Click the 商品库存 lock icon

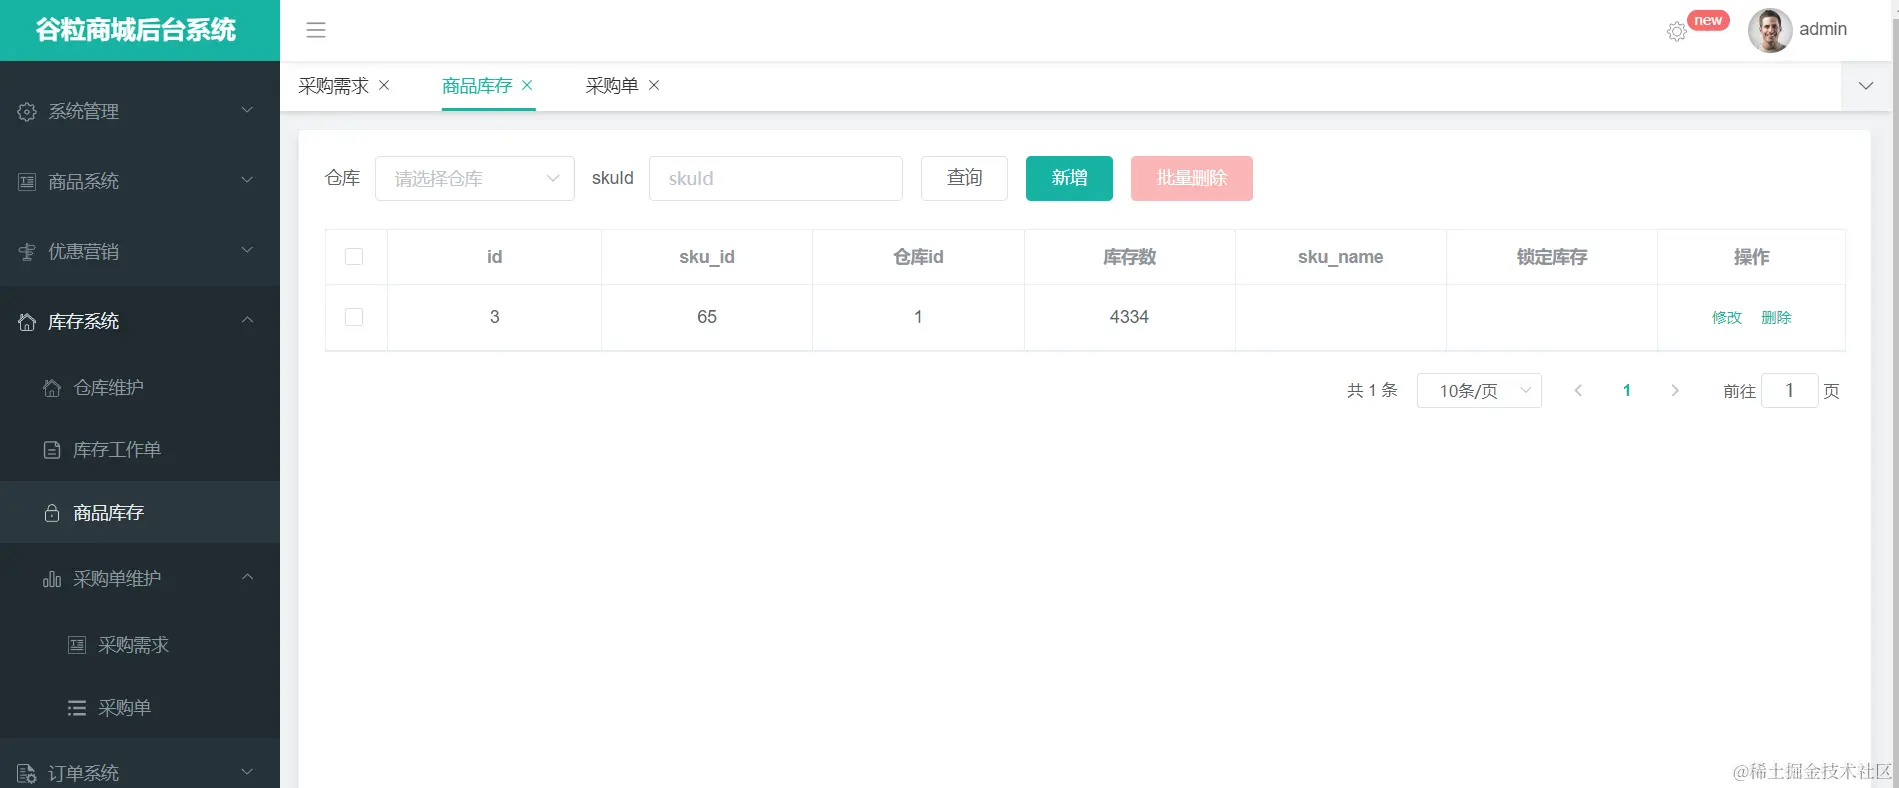52,513
